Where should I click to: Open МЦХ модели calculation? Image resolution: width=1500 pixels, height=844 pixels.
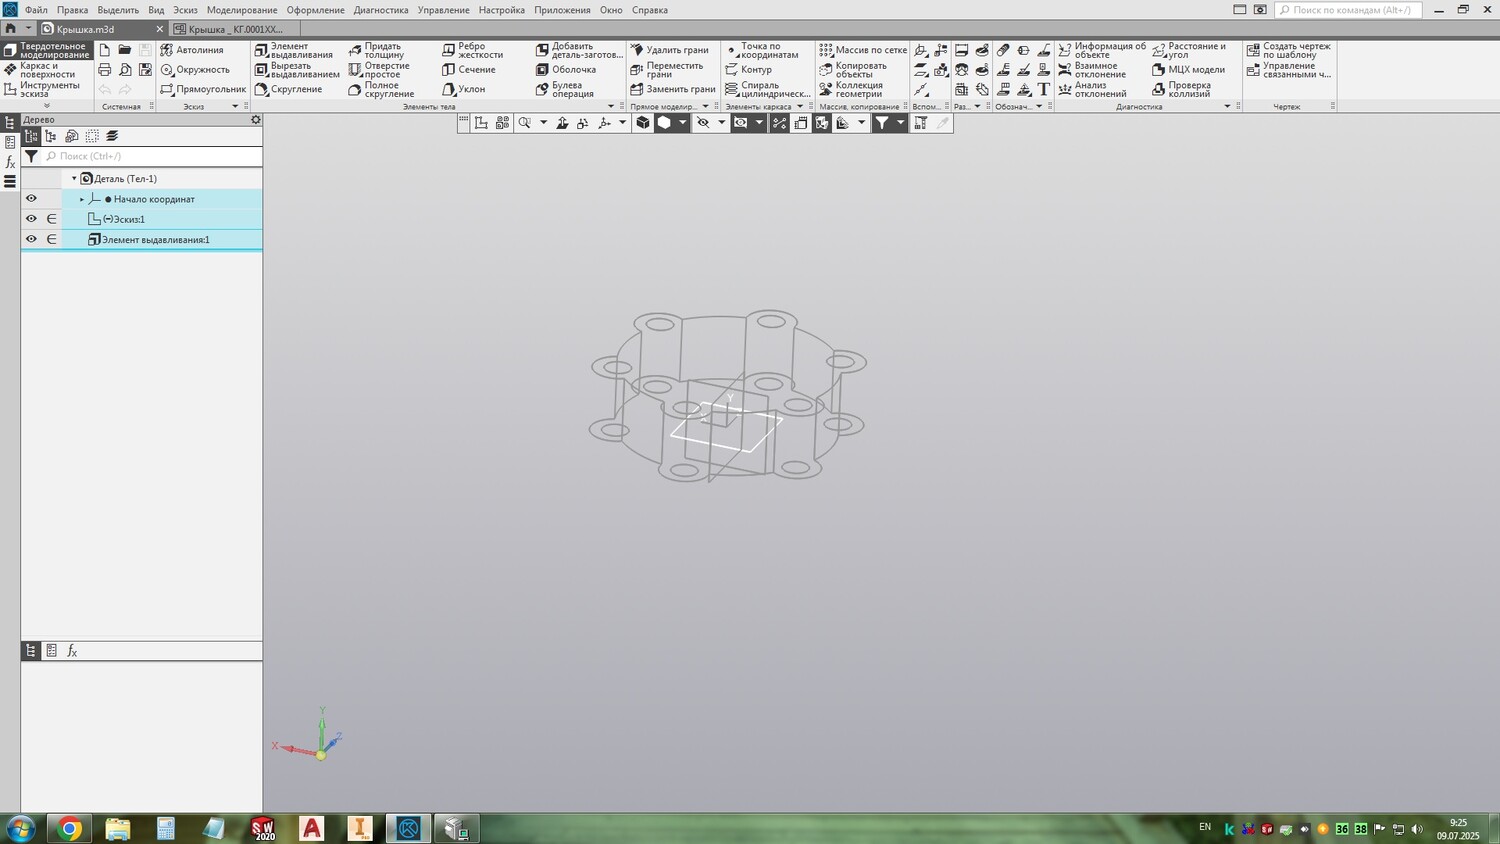1188,70
